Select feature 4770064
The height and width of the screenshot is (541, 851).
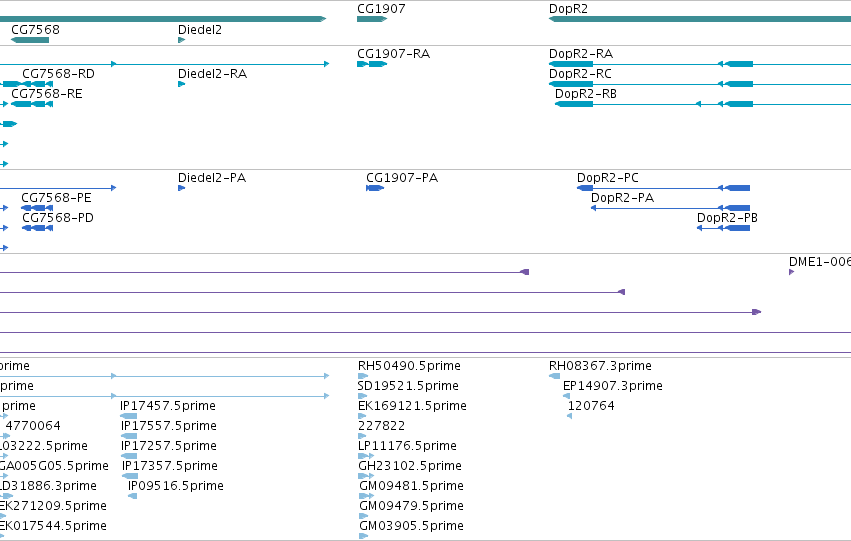[x=33, y=426]
